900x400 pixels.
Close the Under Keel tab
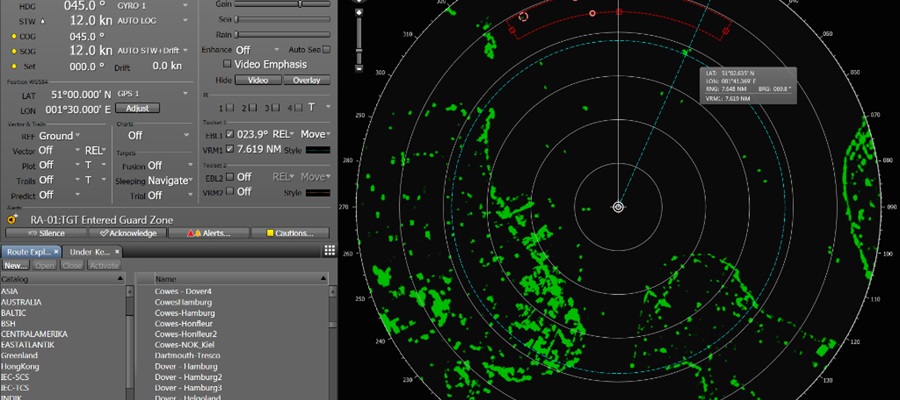pyautogui.click(x=116, y=251)
